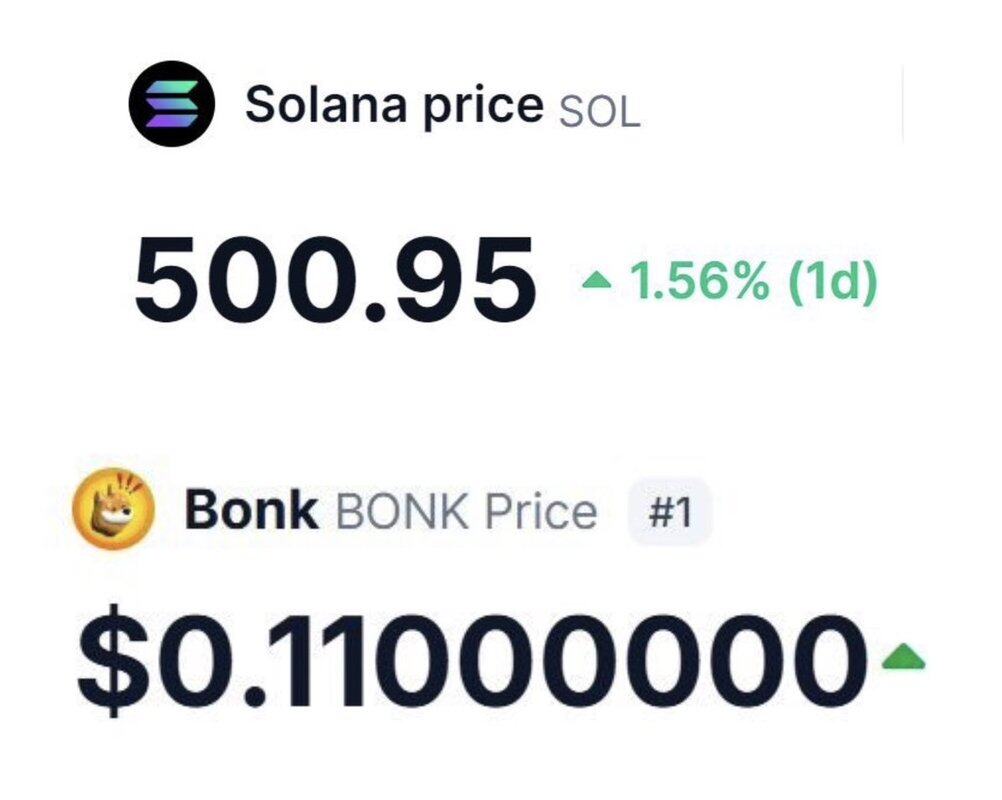The width and height of the screenshot is (1002, 800).
Task: Click the Solana logo icon
Action: (172, 103)
